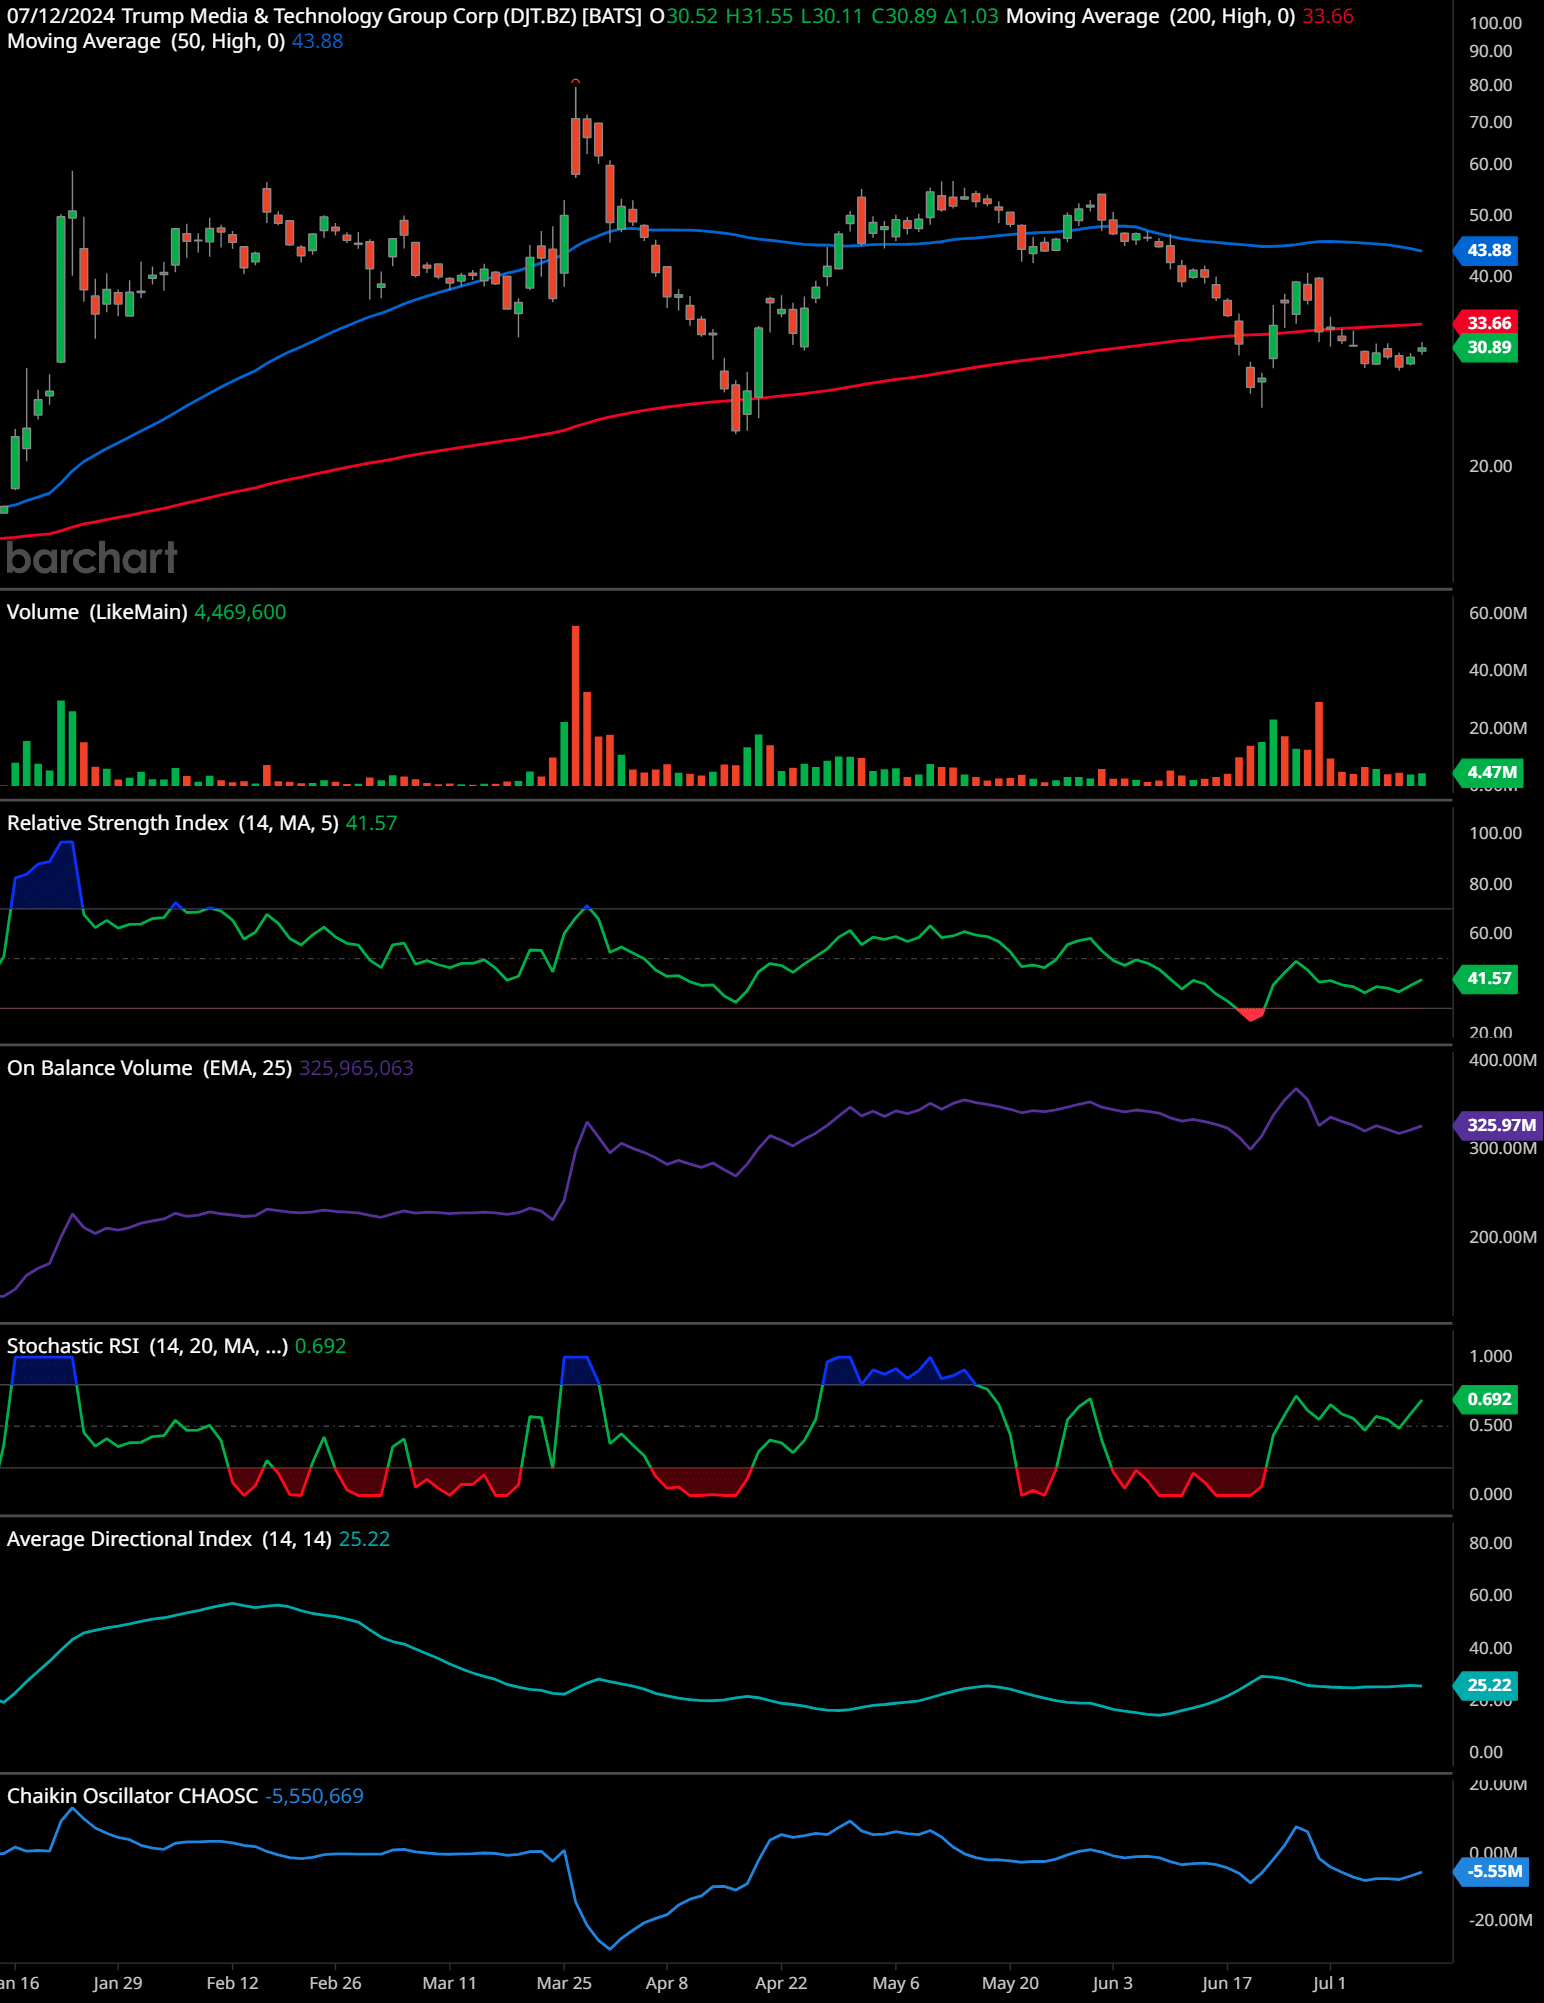Click the 80.00 level on the price axis

(1490, 86)
